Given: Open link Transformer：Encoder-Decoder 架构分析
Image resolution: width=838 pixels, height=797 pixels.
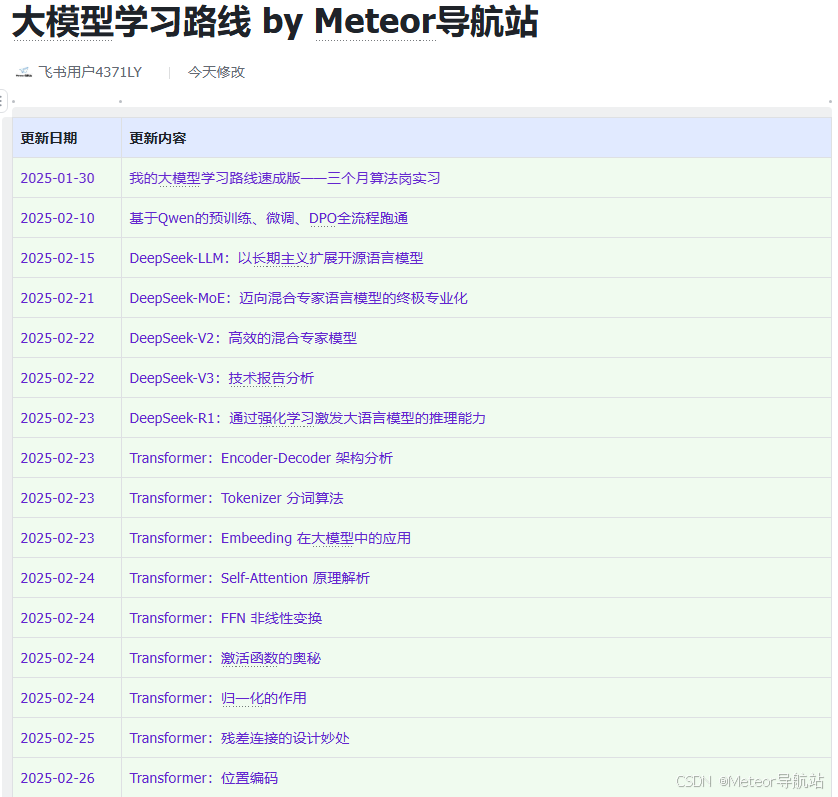Looking at the screenshot, I should 261,459.
